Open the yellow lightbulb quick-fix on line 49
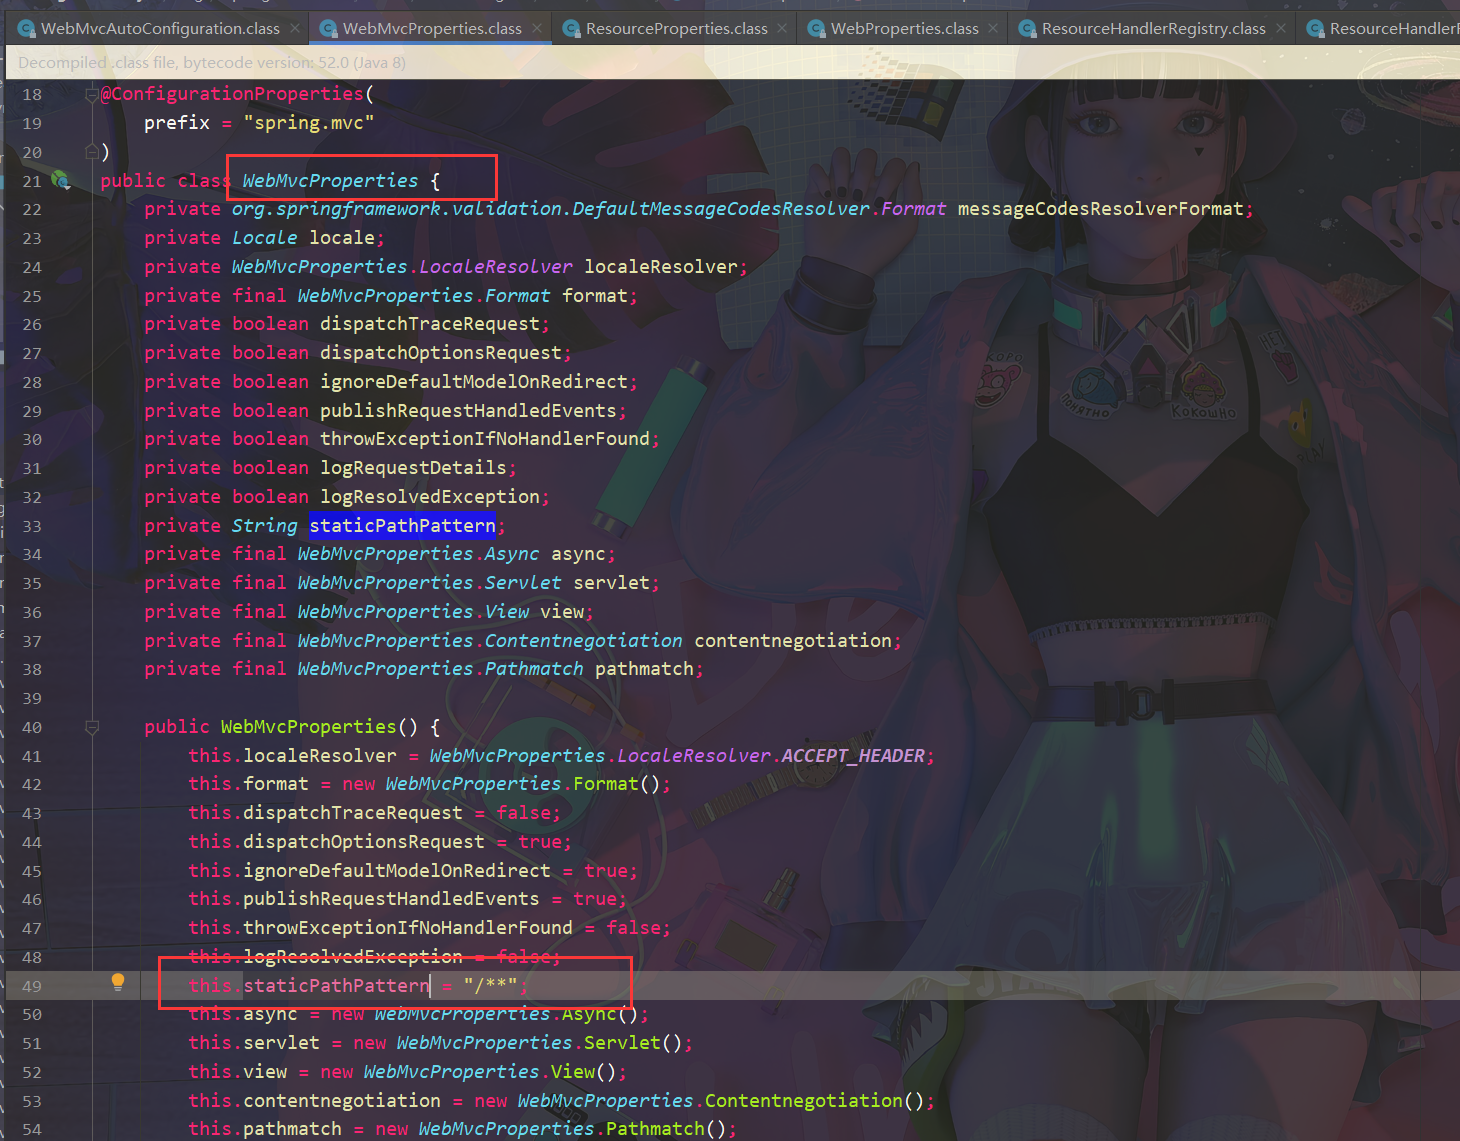The height and width of the screenshot is (1141, 1460). (x=118, y=982)
